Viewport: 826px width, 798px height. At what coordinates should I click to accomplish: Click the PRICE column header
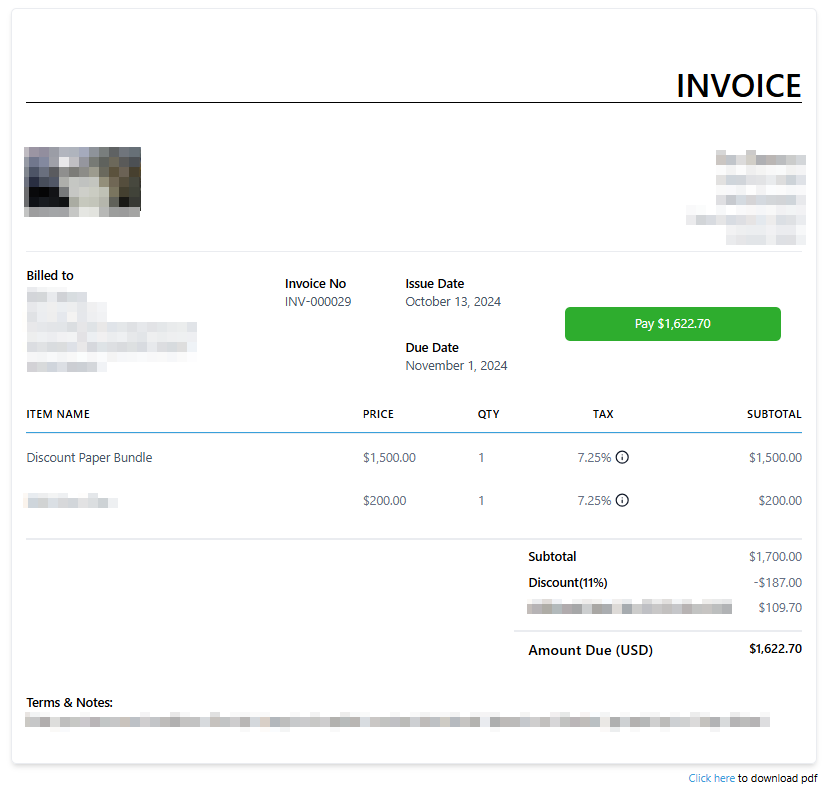378,414
